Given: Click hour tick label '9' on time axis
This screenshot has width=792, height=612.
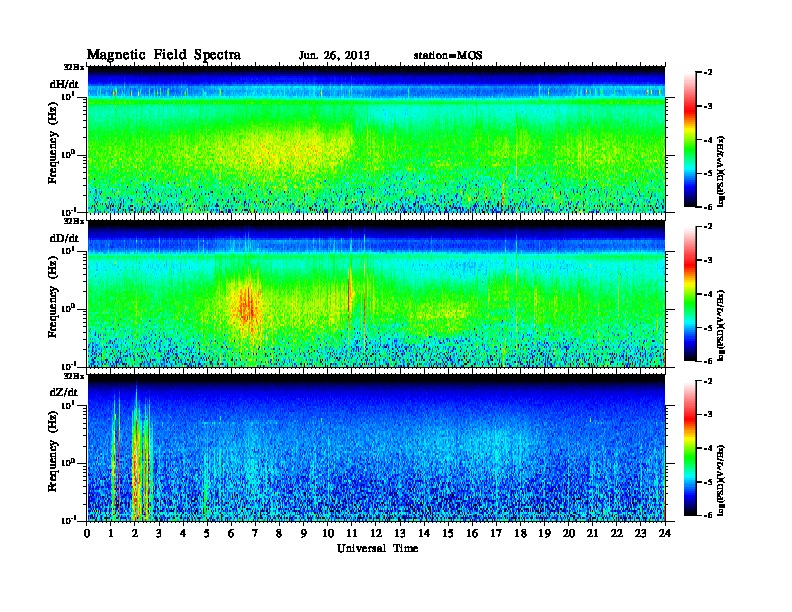Looking at the screenshot, I should pyautogui.click(x=304, y=534).
